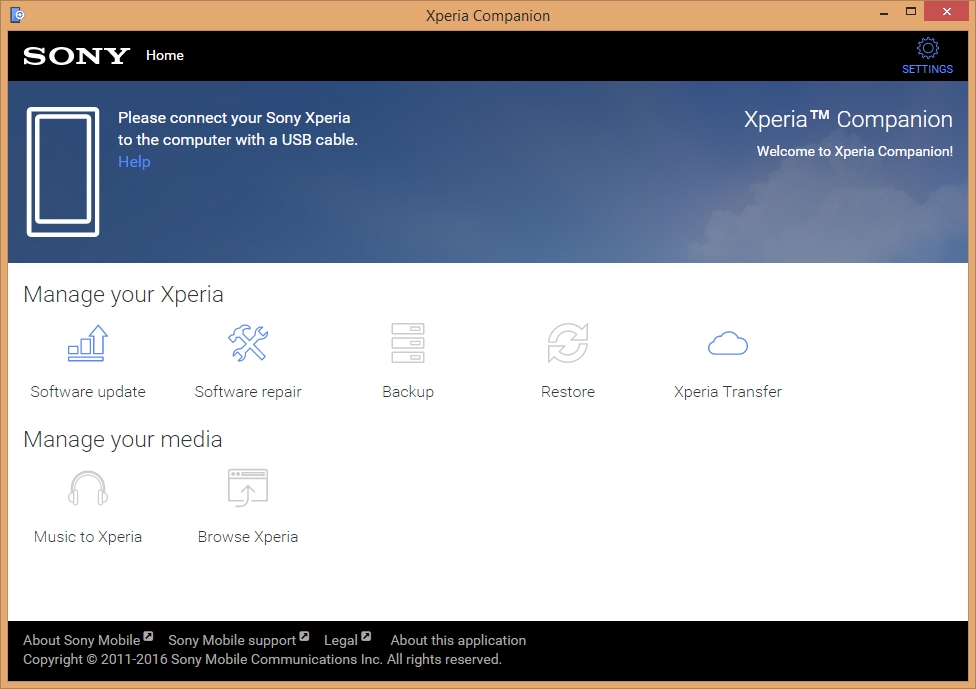
Task: Click About this application
Action: [x=457, y=640]
